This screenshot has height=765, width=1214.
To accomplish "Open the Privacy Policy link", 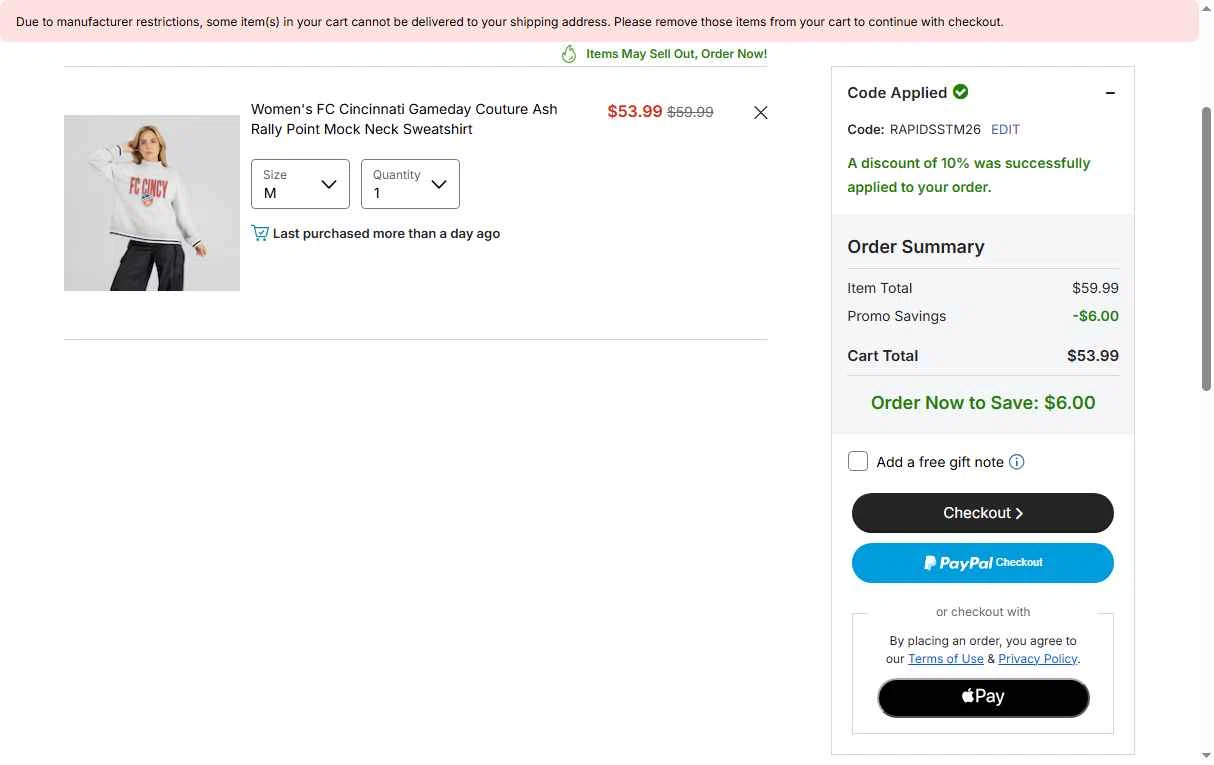I will 1038,659.
